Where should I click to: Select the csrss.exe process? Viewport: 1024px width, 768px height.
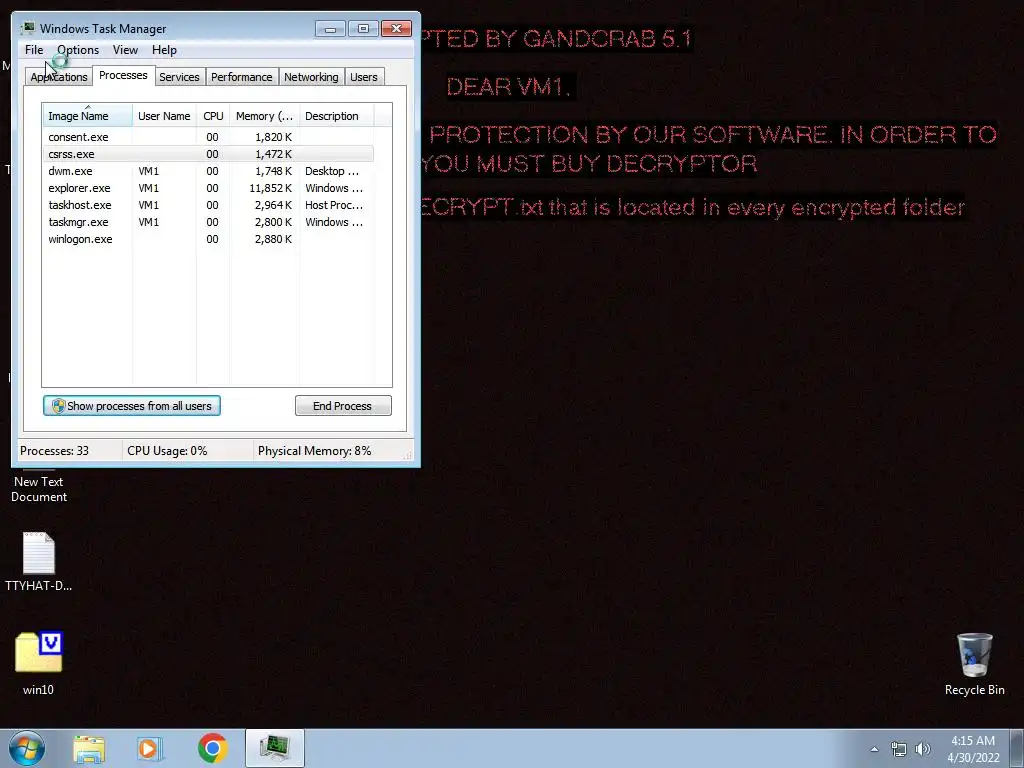pos(208,154)
